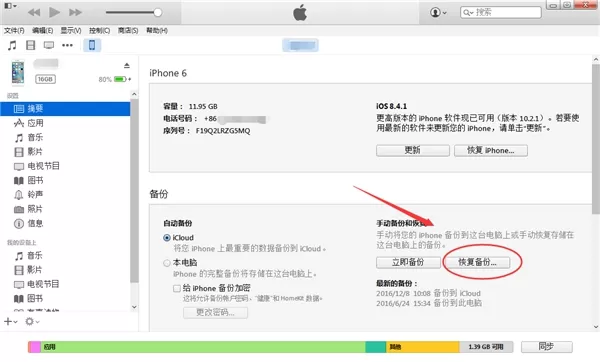Click the 同步 button
The image size is (600, 362).
[x=546, y=347]
